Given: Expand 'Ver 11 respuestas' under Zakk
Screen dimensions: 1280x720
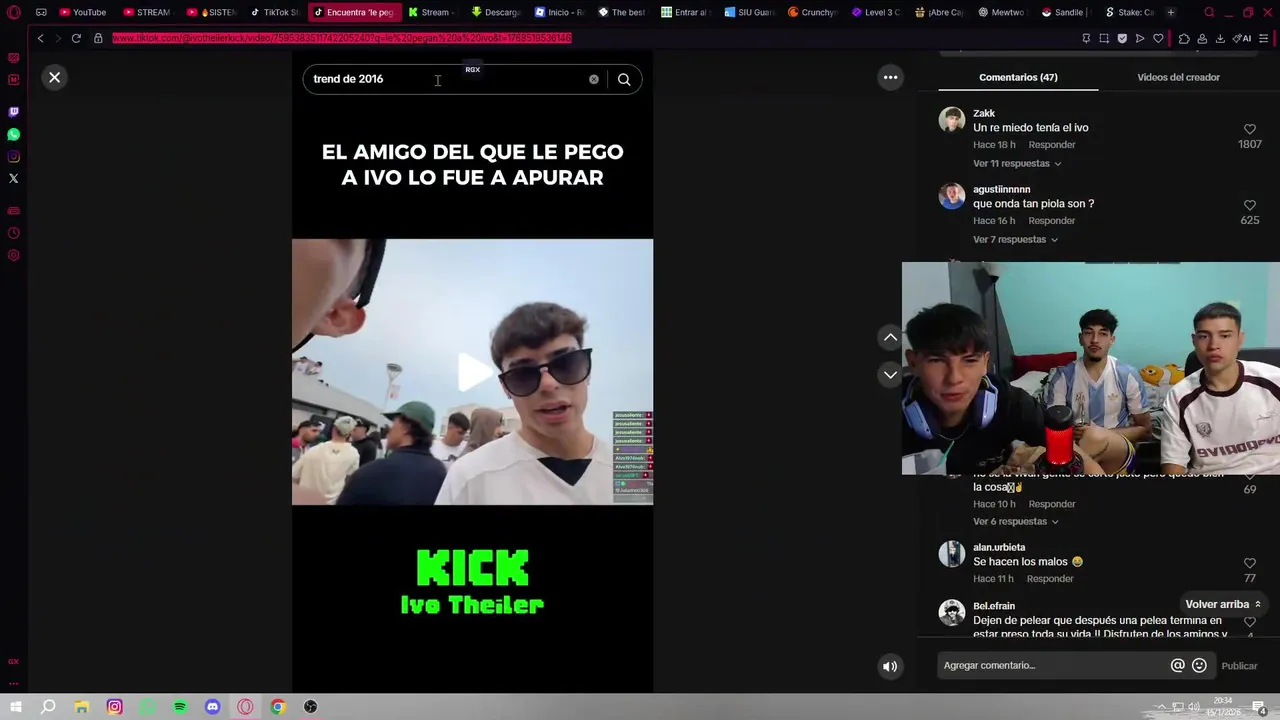Looking at the screenshot, I should (1016, 163).
